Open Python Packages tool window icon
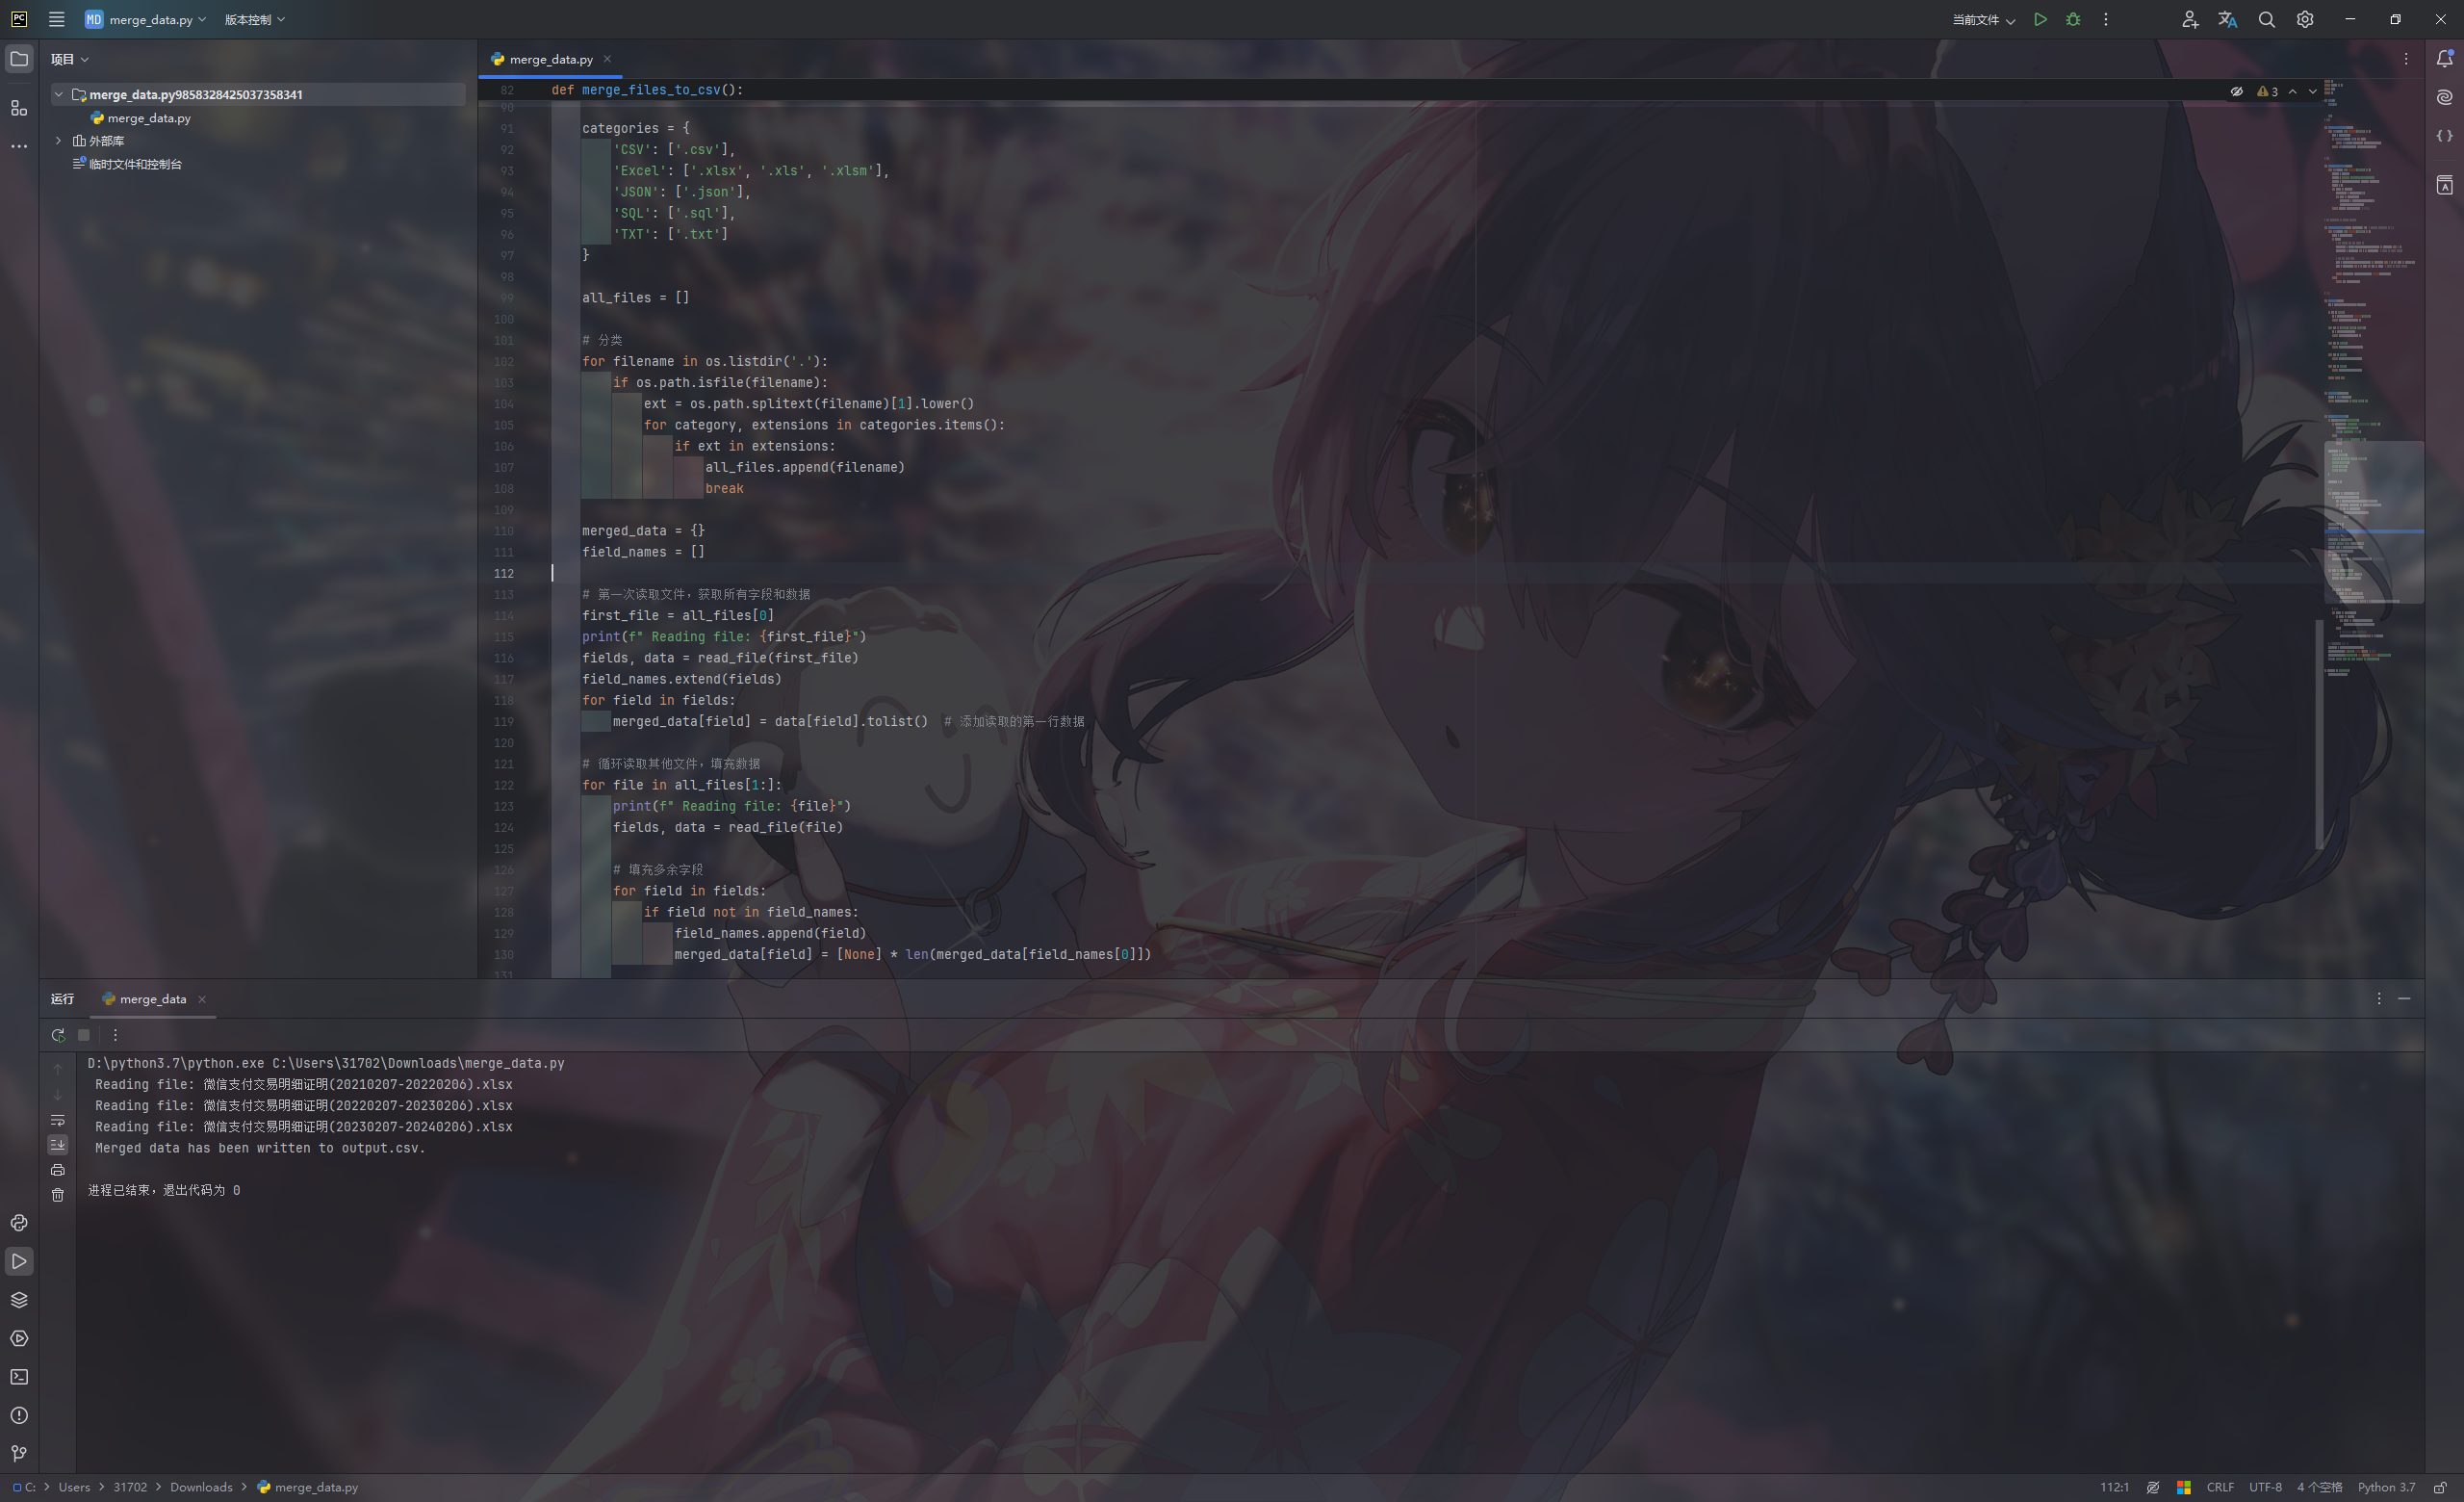This screenshot has width=2464, height=1502. click(19, 1222)
